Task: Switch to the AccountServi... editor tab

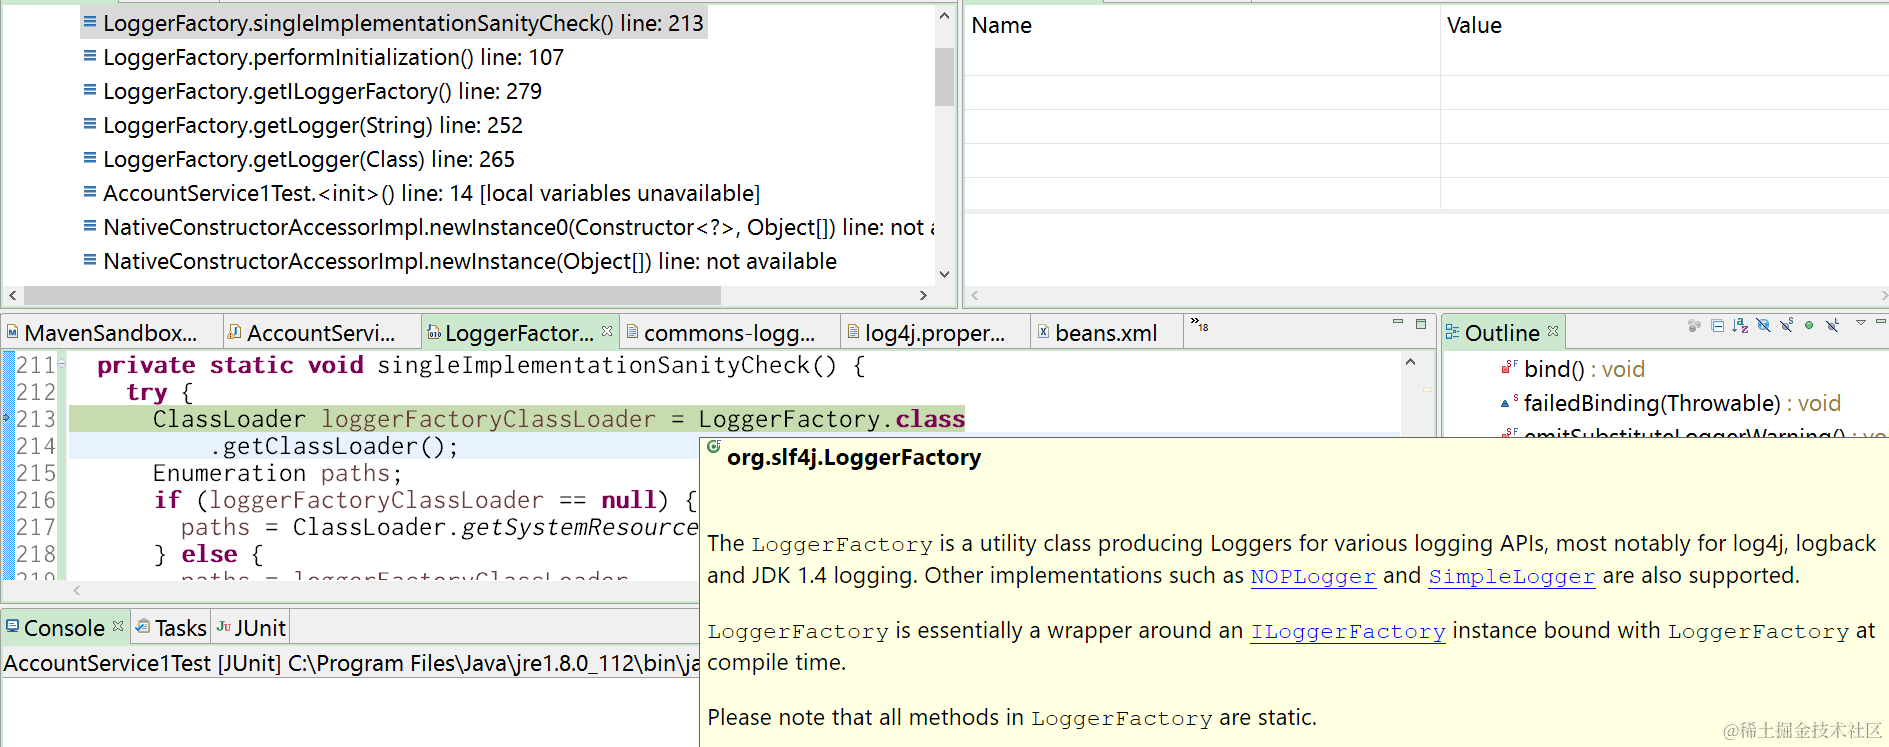Action: pyautogui.click(x=320, y=333)
